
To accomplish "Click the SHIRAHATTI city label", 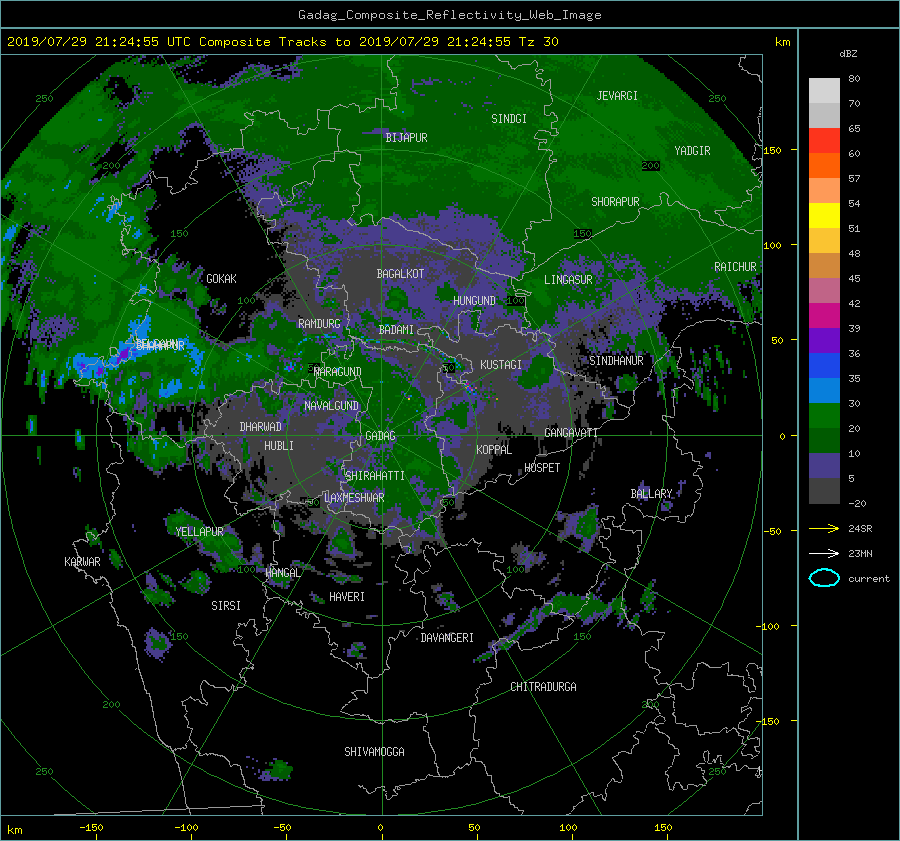I will [375, 476].
